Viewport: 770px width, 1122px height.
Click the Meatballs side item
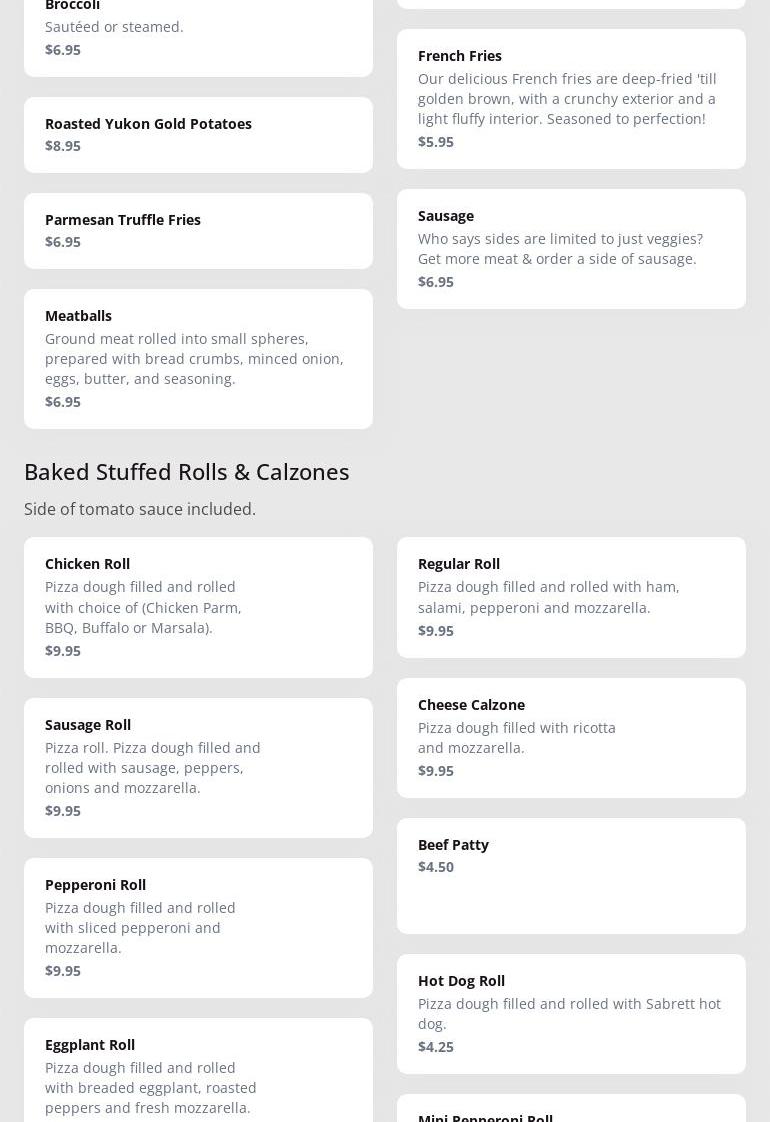(x=198, y=359)
